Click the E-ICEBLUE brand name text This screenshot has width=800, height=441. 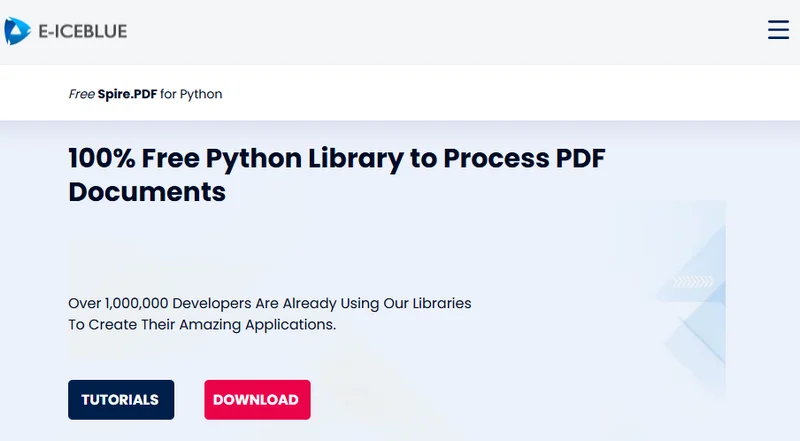point(83,31)
